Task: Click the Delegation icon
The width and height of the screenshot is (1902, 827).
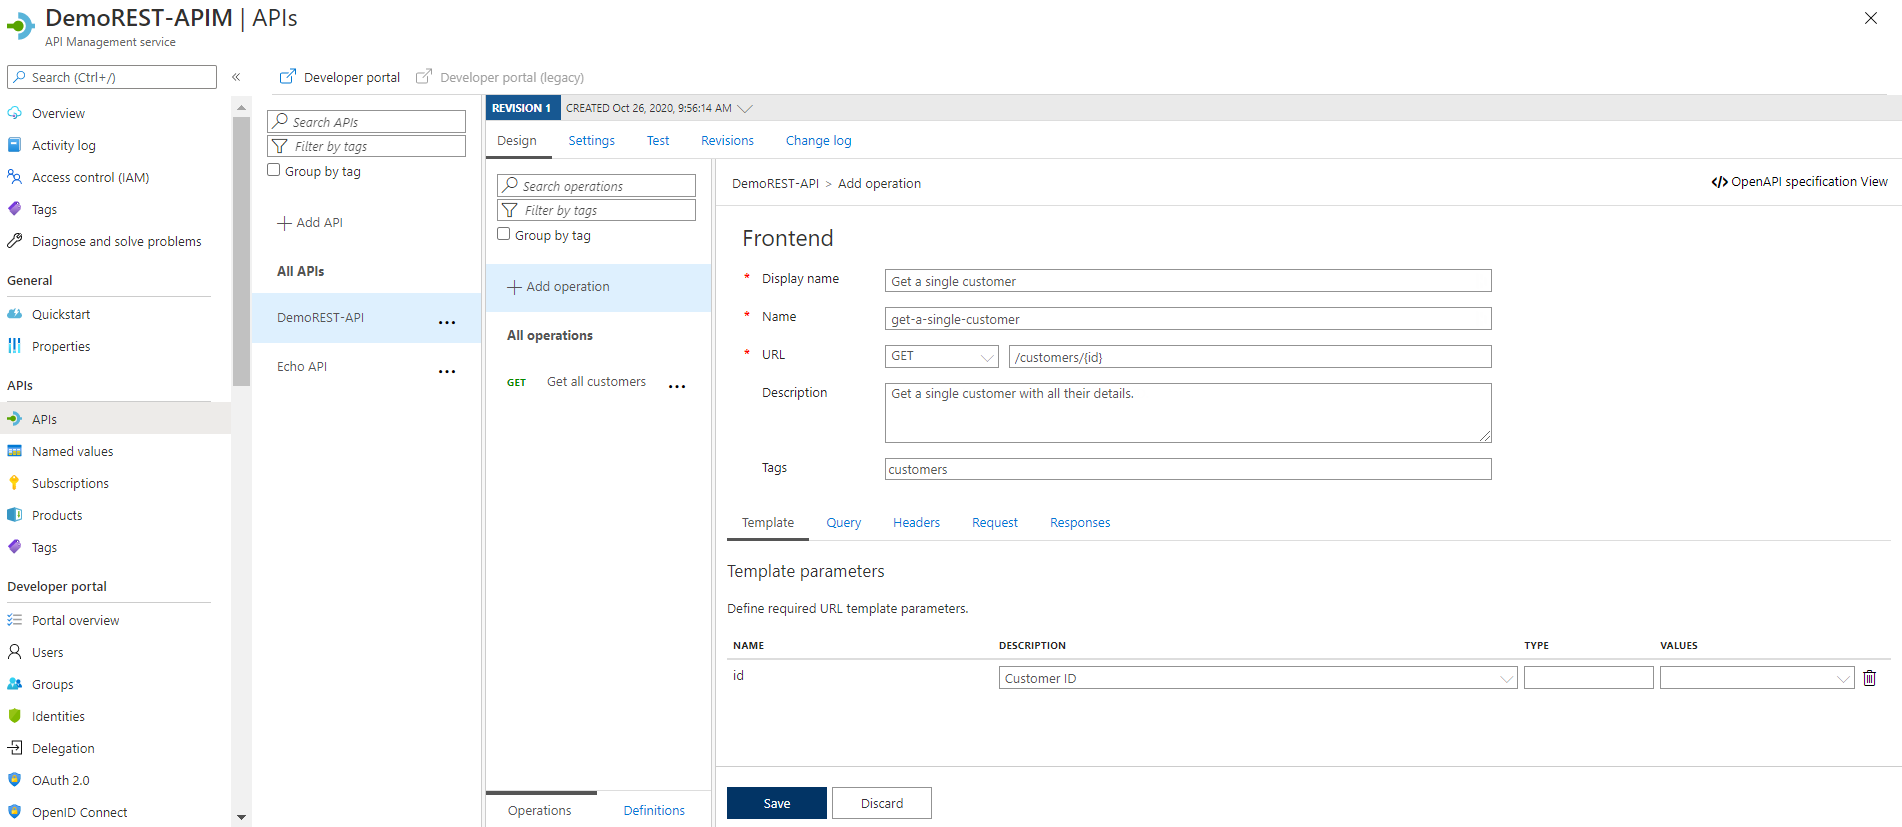Action: 15,748
